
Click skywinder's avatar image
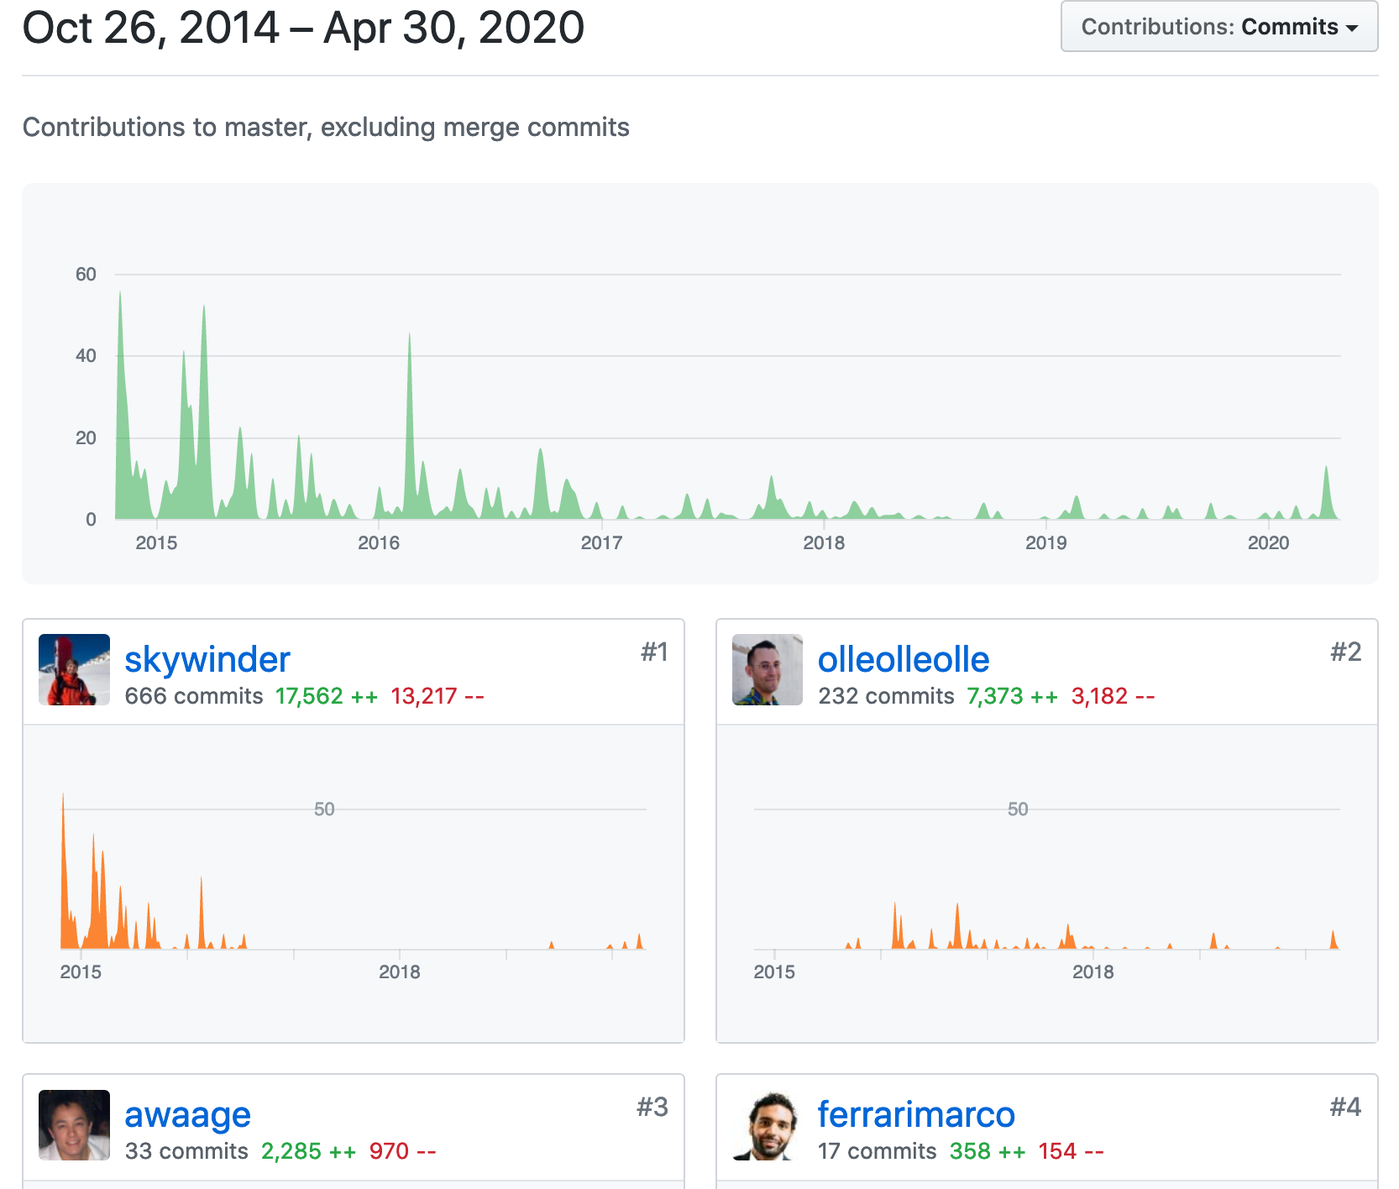tap(74, 670)
